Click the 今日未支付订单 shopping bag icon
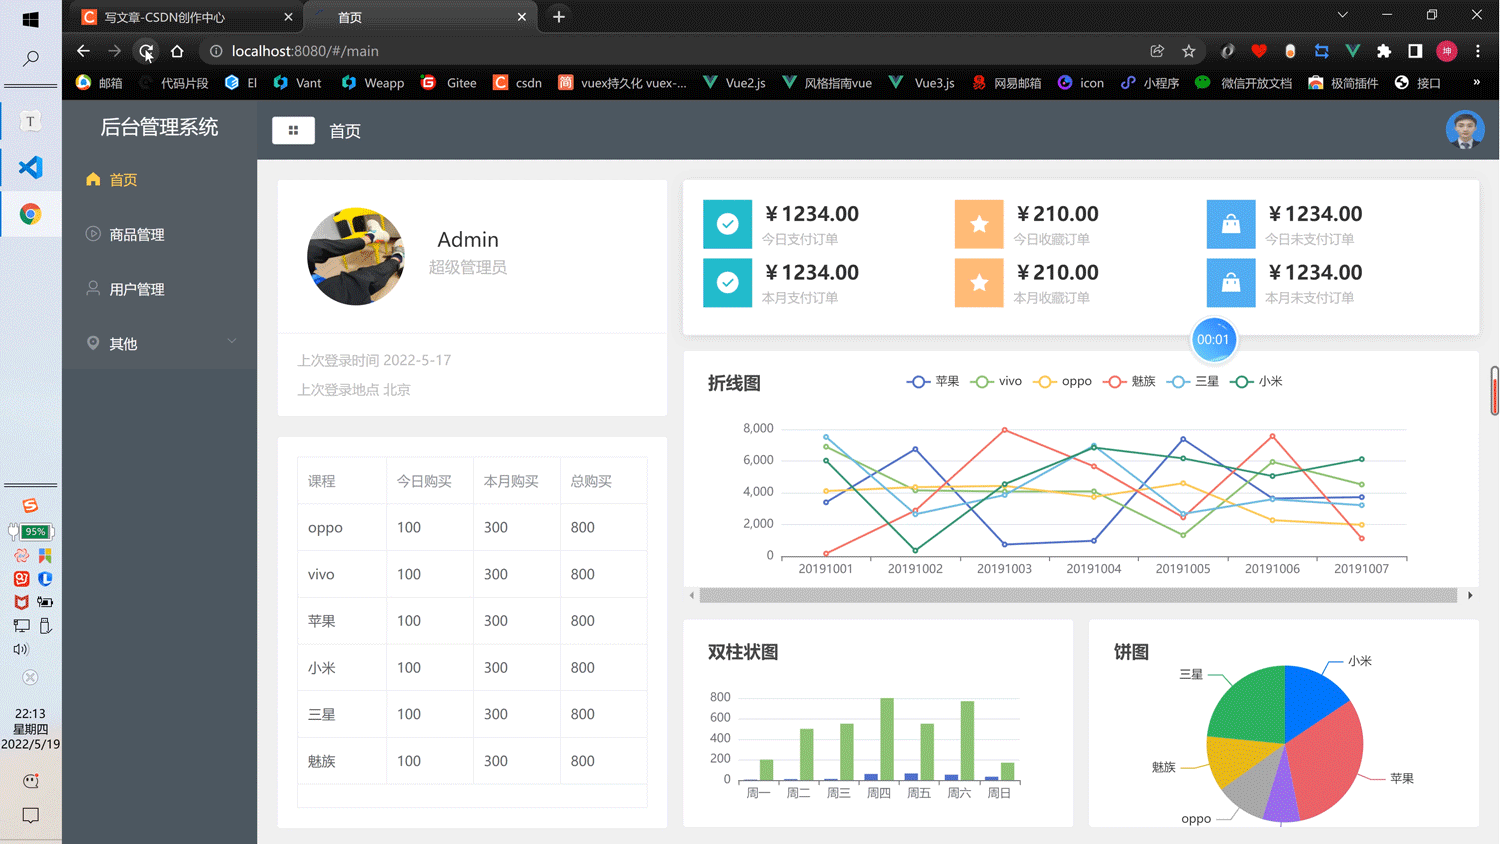Image resolution: width=1500 pixels, height=844 pixels. [x=1231, y=224]
